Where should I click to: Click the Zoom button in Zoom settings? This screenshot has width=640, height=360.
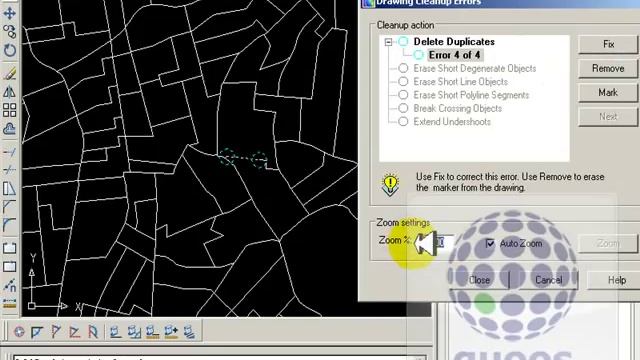(x=608, y=244)
